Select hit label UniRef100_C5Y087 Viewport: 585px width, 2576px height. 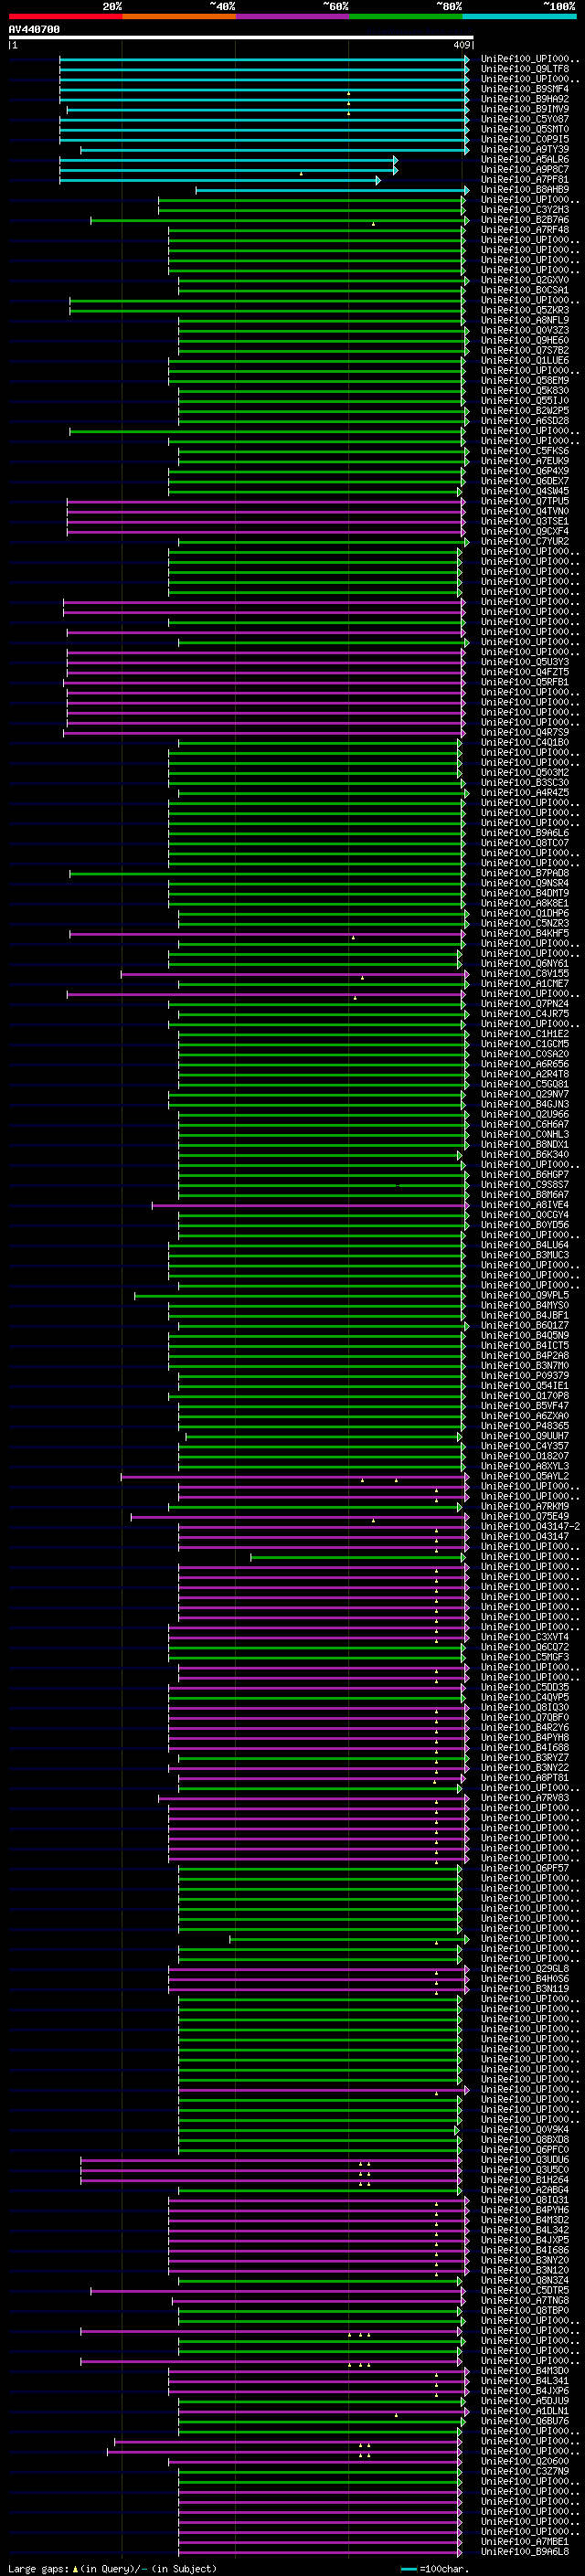(525, 119)
